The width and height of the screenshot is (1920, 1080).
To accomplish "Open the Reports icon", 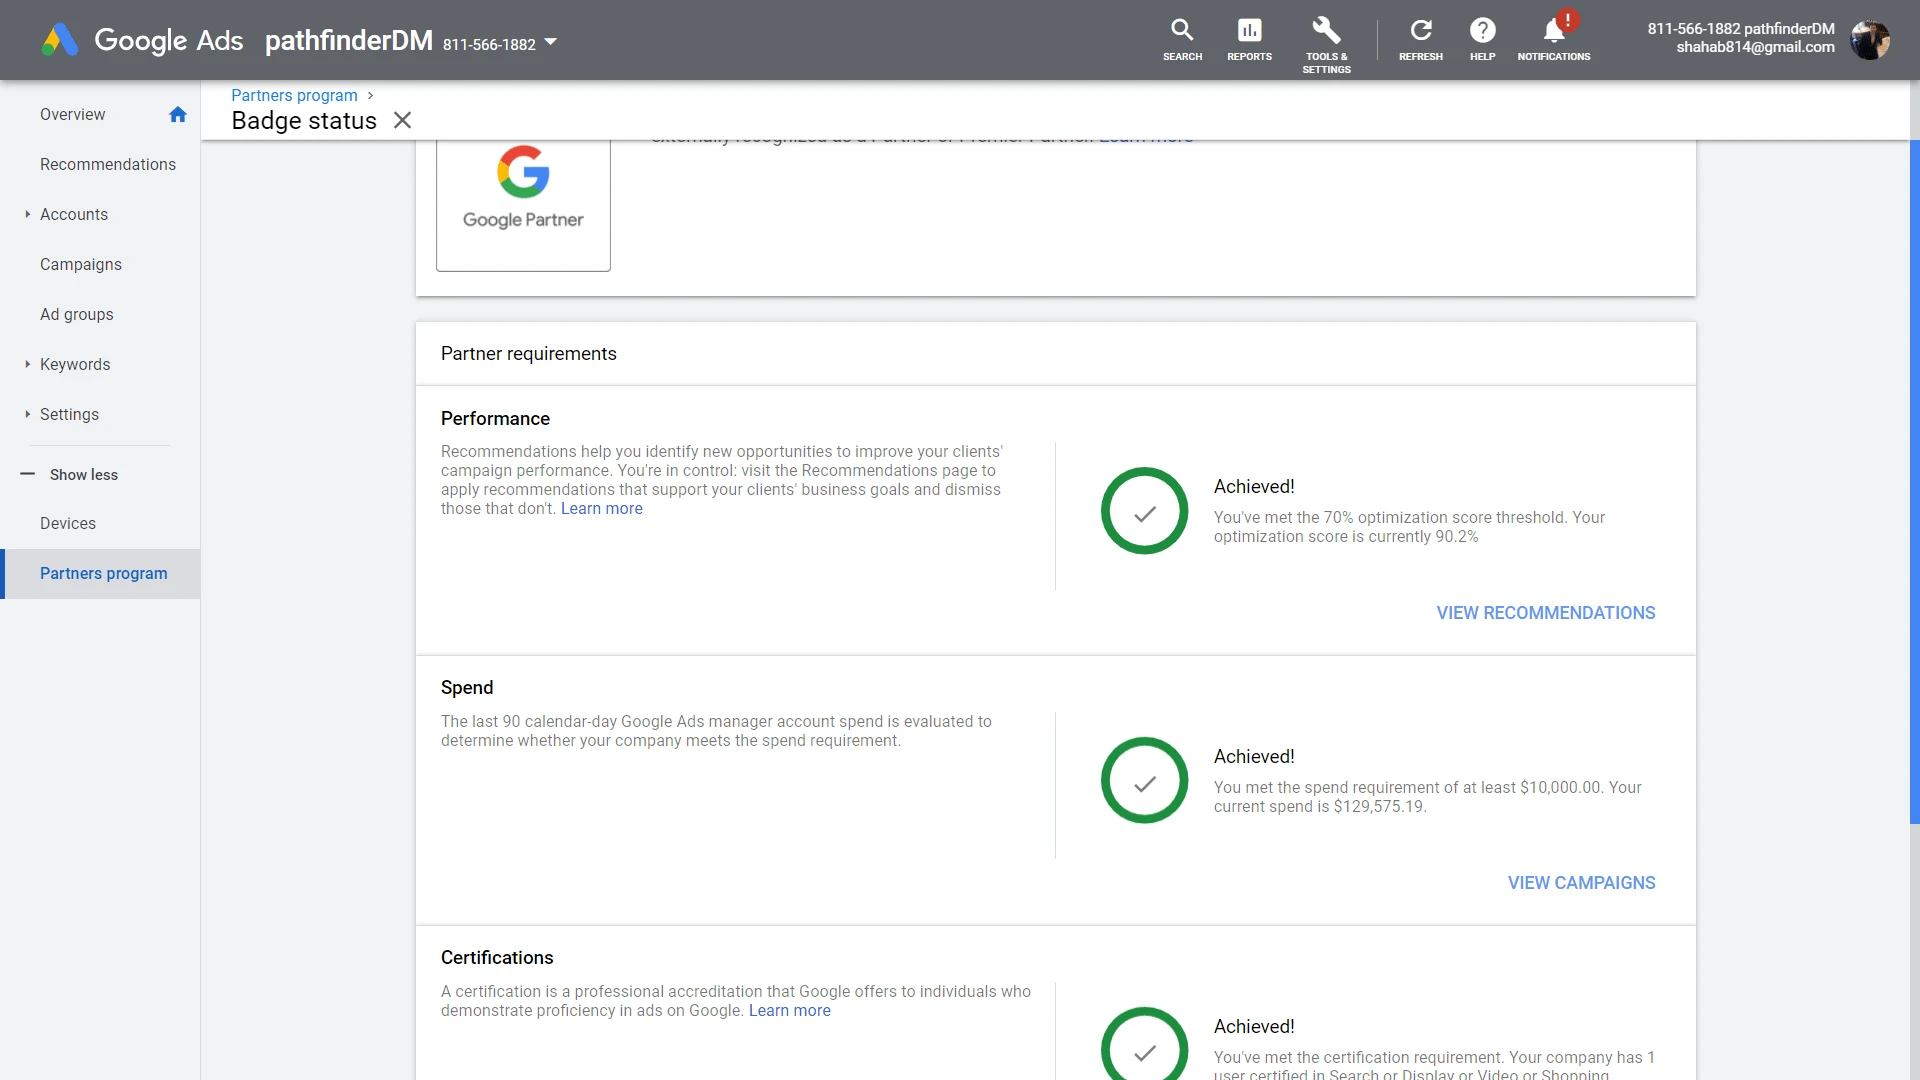I will click(1249, 31).
